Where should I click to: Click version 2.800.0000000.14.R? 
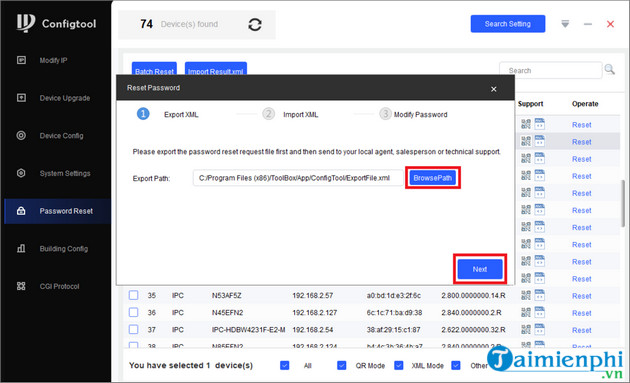coord(473,295)
